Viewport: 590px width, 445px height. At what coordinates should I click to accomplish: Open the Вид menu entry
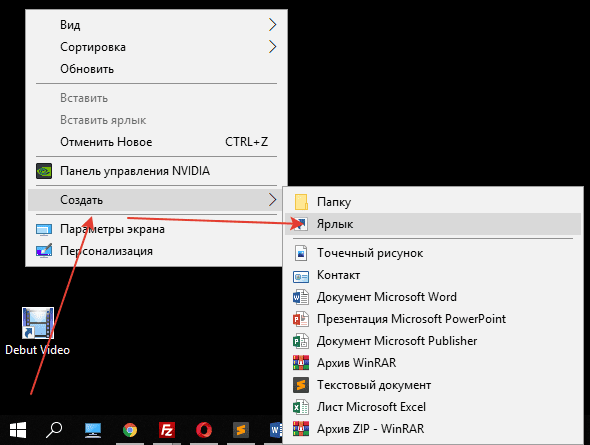pos(155,25)
